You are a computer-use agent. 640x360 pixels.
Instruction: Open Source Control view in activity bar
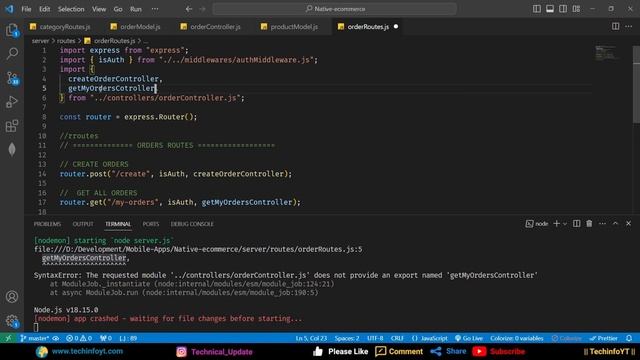12,78
